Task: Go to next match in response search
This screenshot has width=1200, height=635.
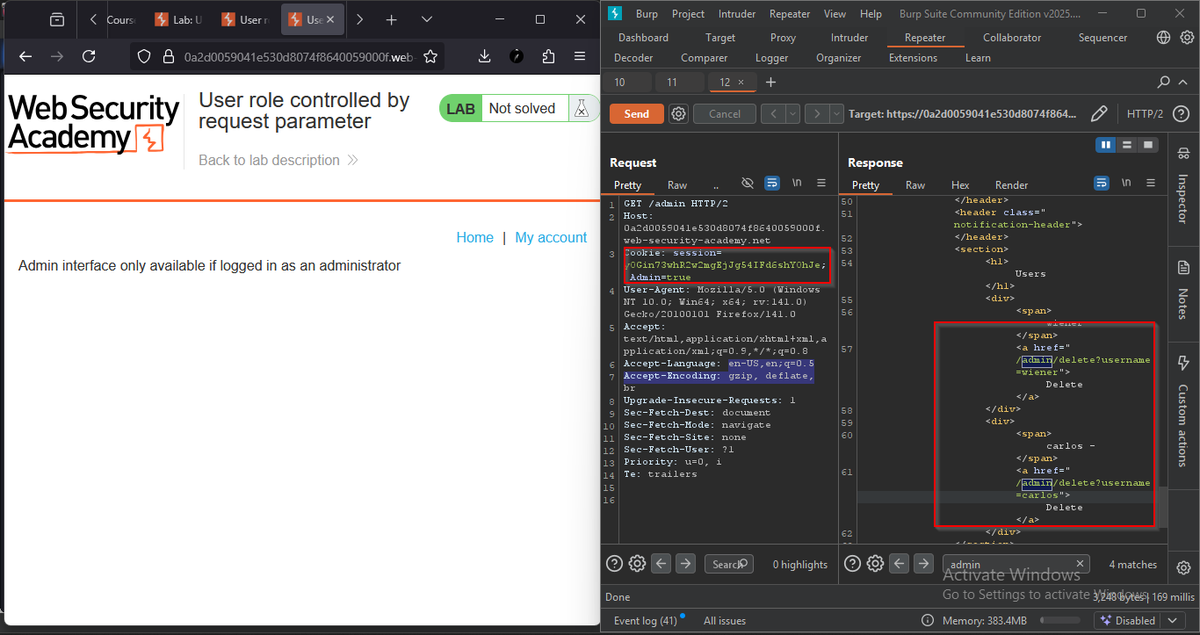Action: coord(924,564)
